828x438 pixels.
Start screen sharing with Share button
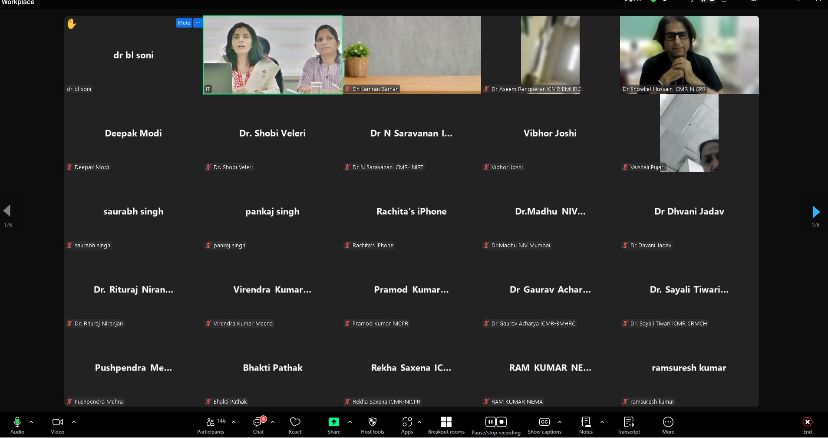[x=334, y=423]
